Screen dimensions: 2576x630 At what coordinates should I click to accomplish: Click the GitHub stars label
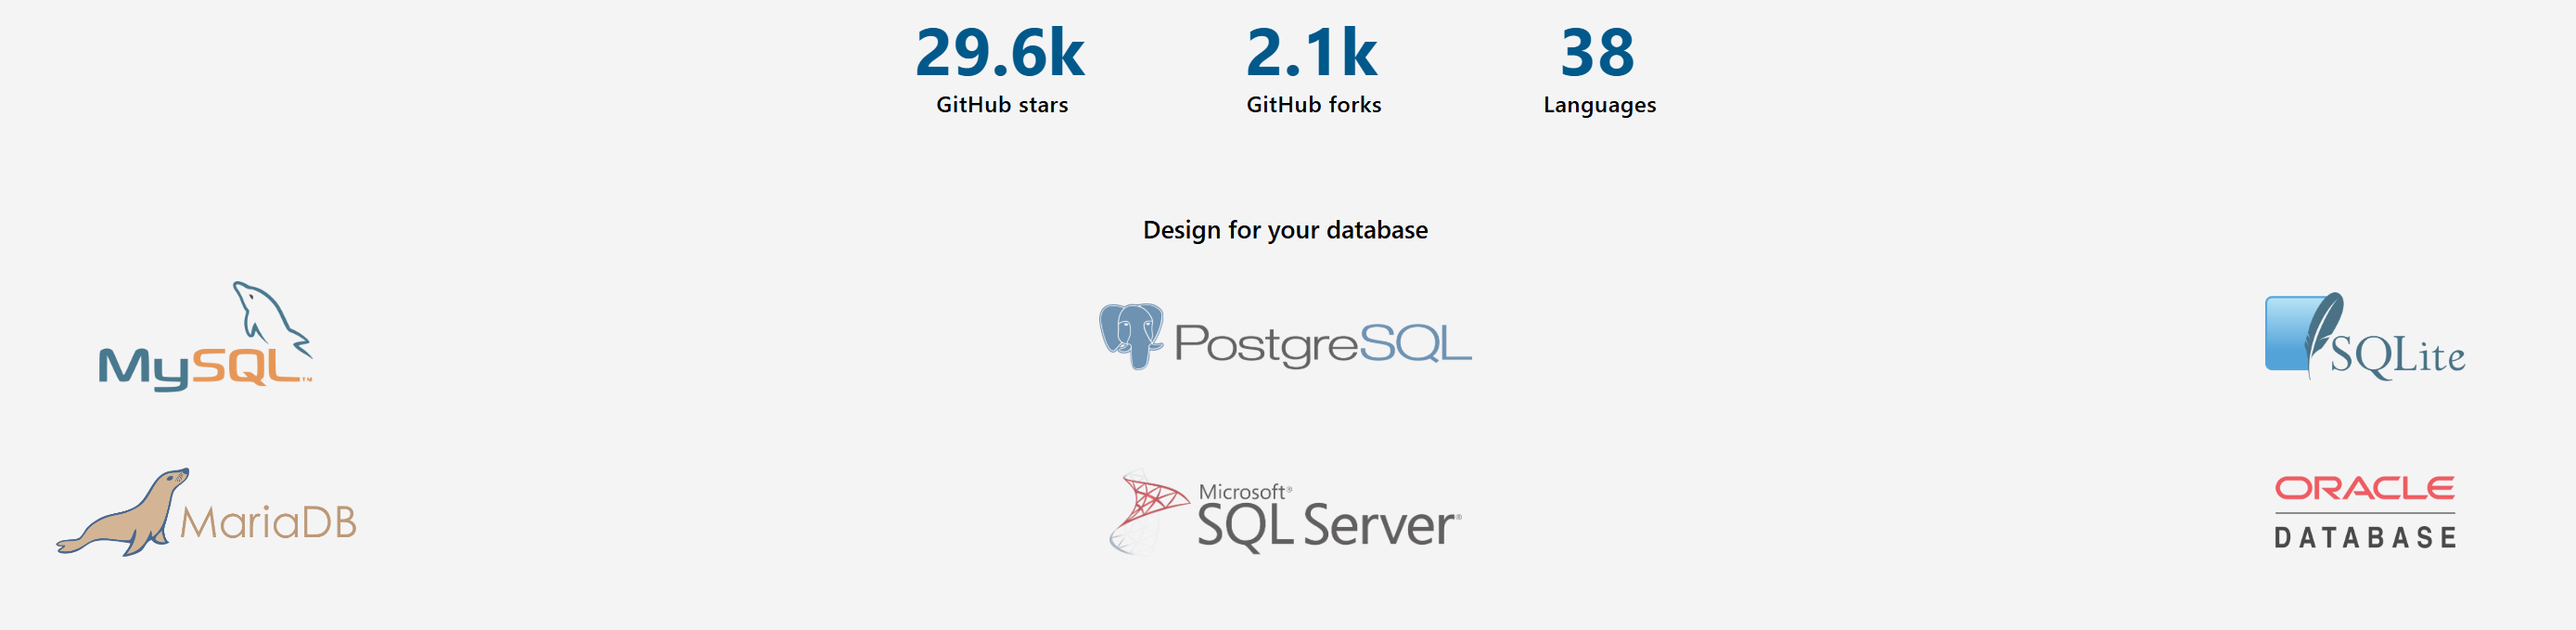[x=1002, y=105]
